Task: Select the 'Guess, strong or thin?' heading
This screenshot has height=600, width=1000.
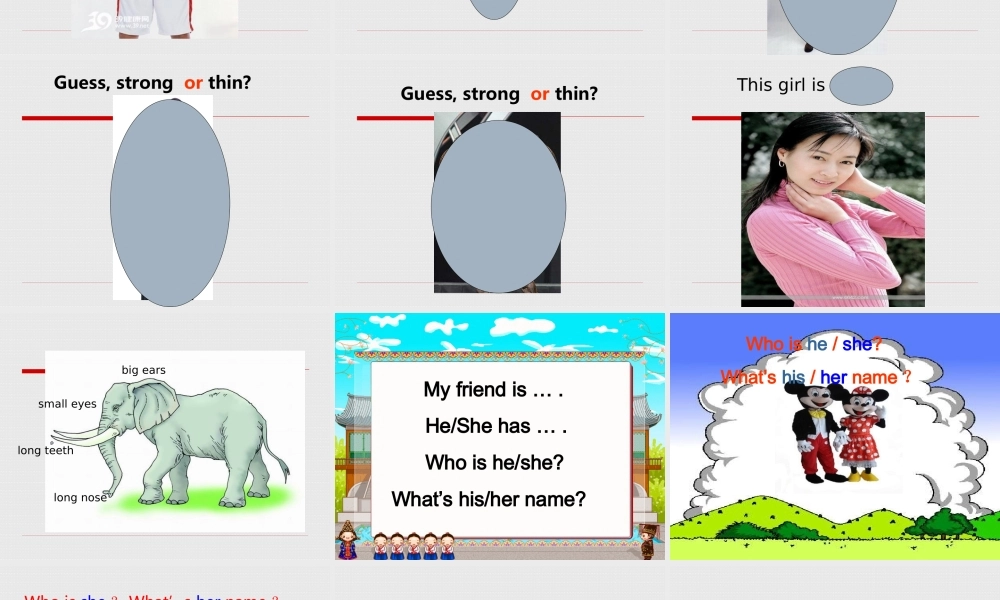Action: click(x=153, y=82)
